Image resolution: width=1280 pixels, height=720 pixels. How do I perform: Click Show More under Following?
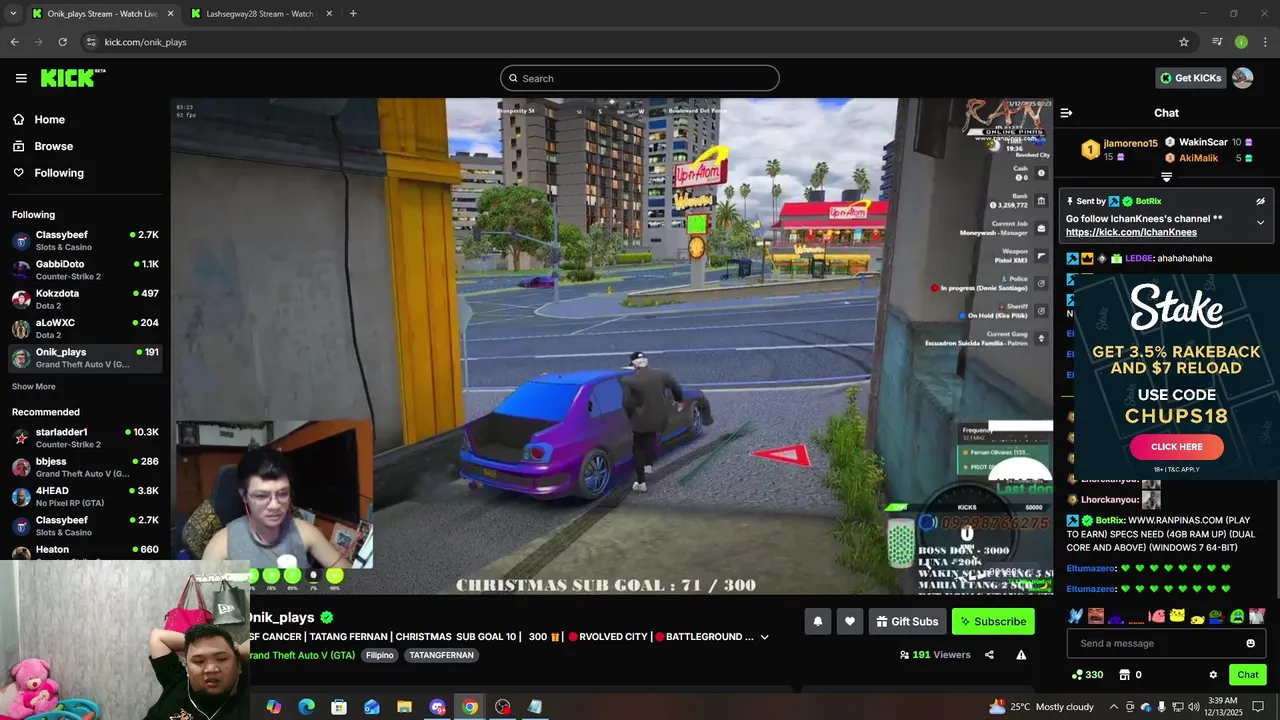34,386
